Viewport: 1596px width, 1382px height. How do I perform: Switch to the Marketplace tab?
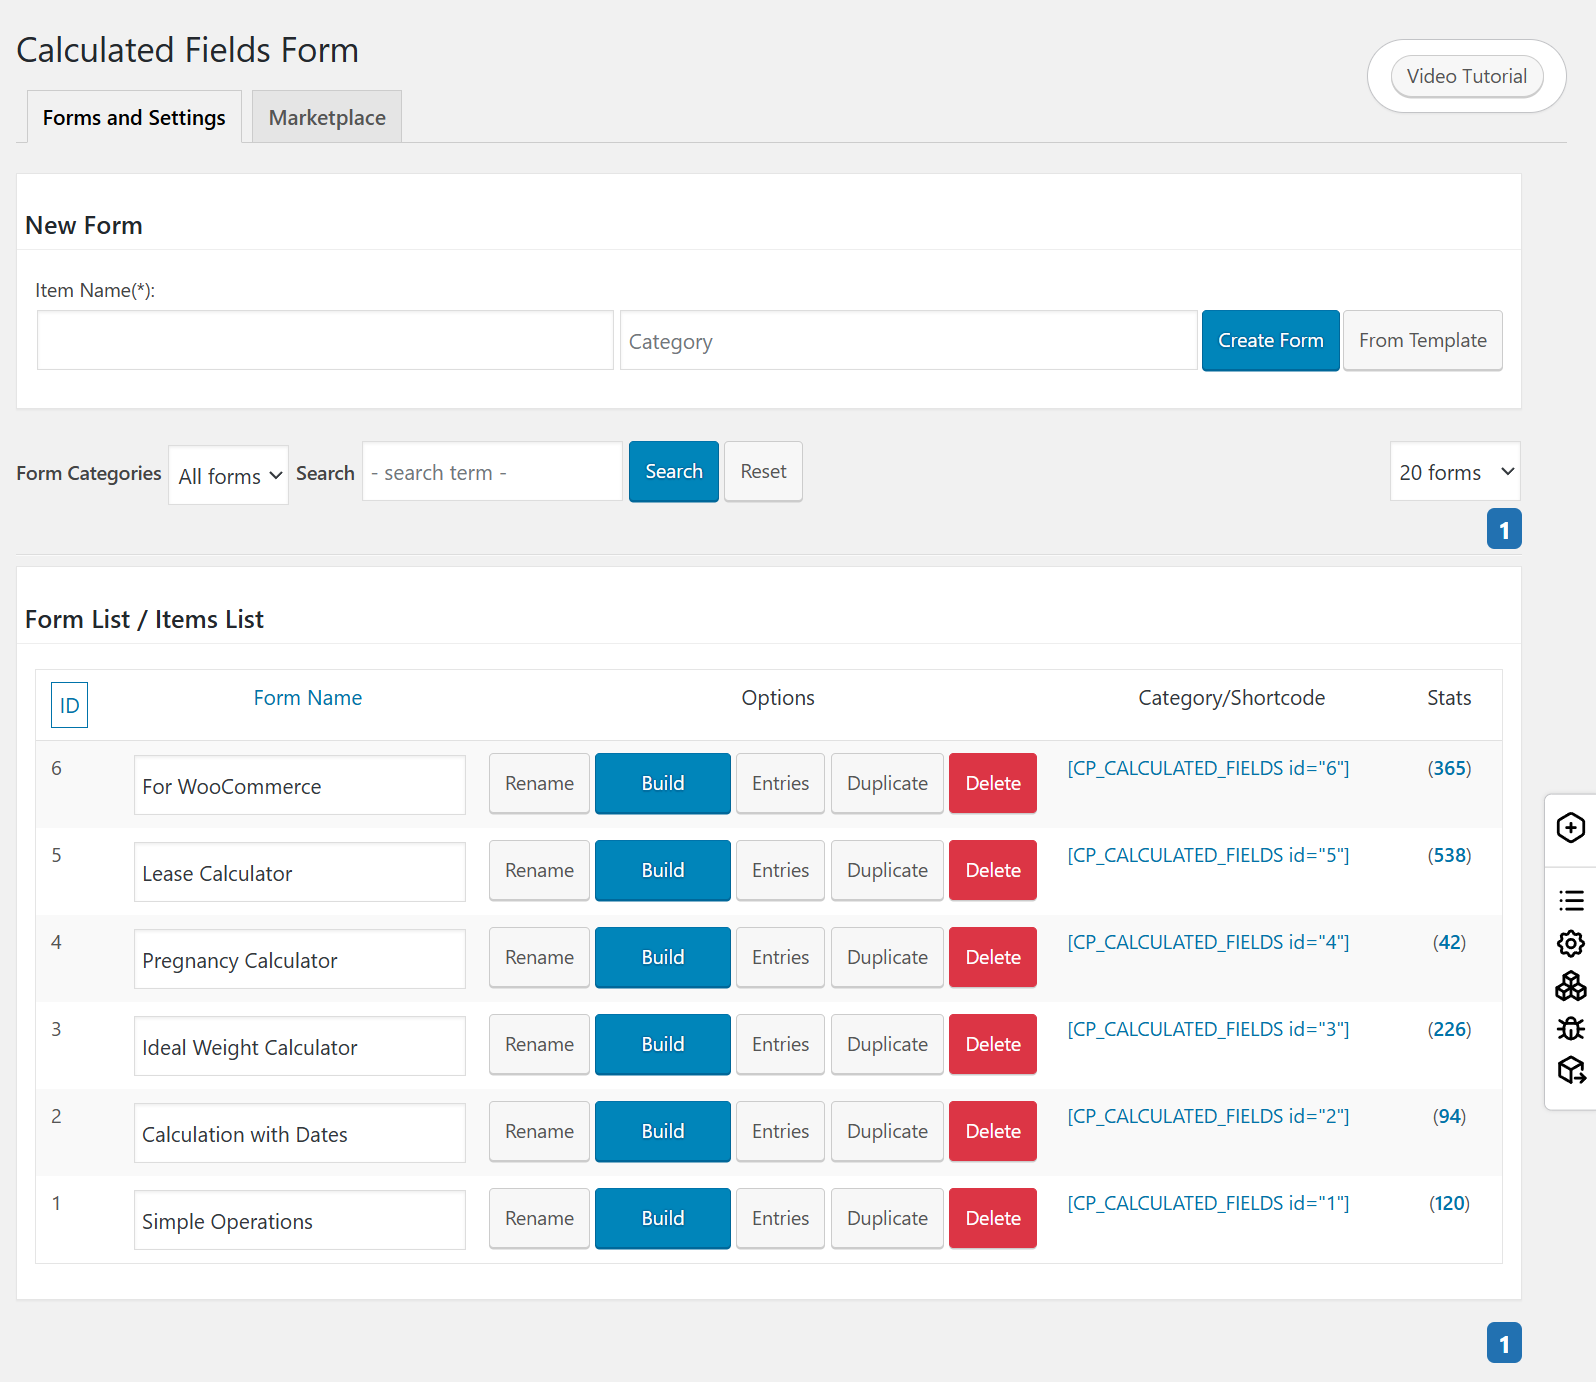(327, 117)
